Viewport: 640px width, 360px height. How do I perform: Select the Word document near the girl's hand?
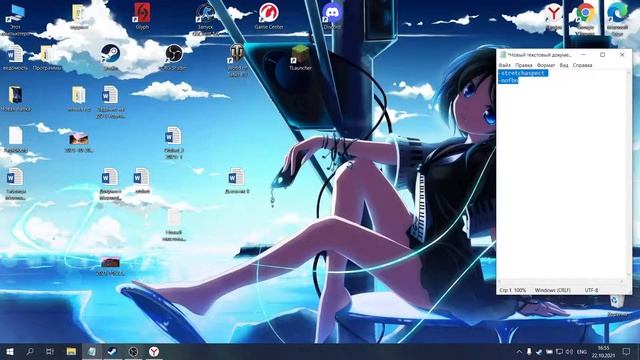tap(237, 180)
